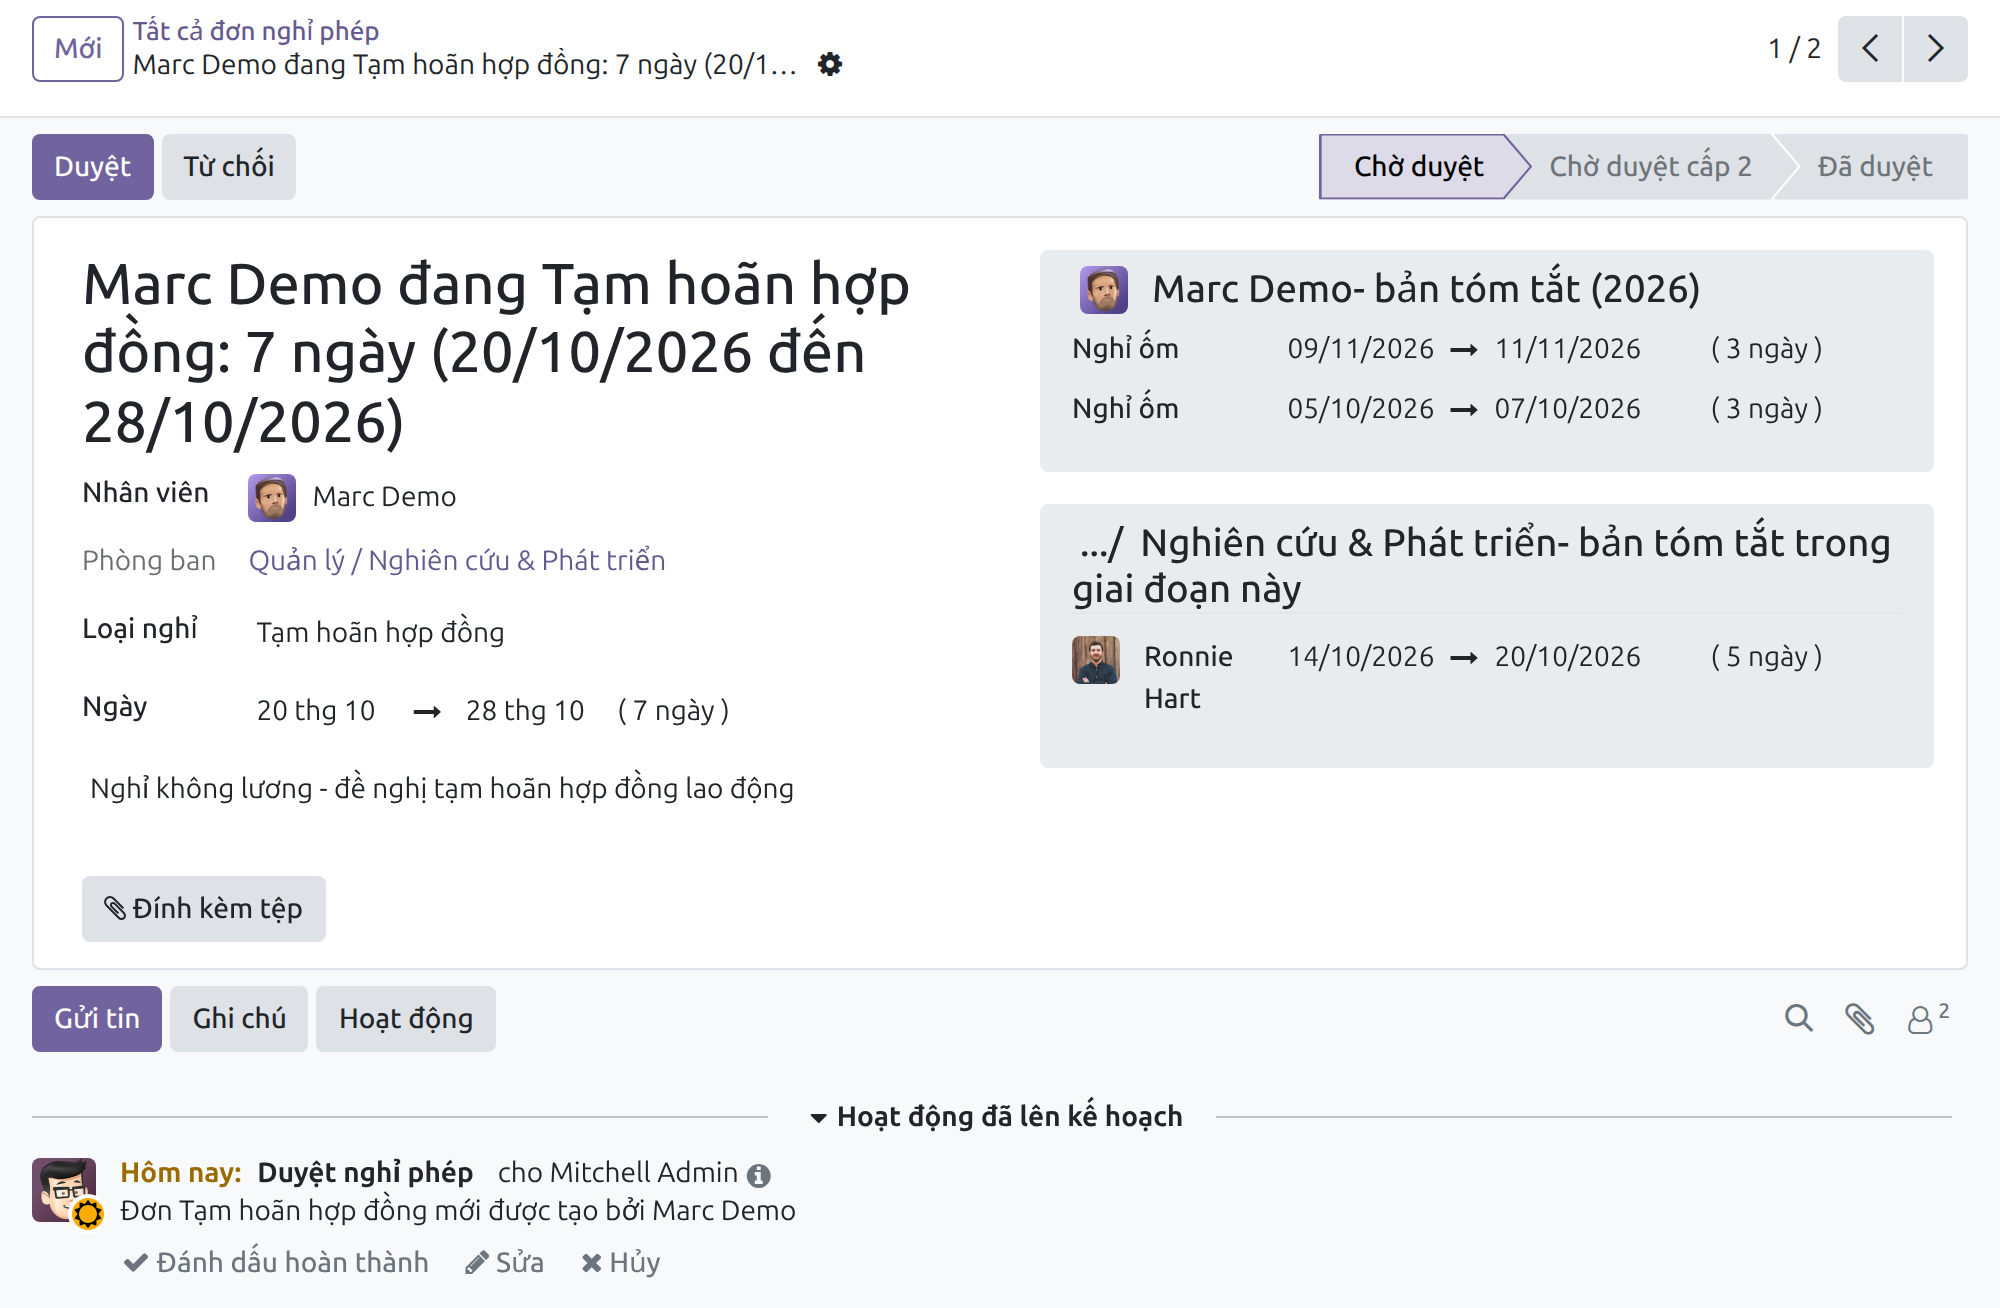Screen dimensions: 2000x1308
Task: Click the Duyệt nghỉ phép activity title
Action: (365, 1173)
